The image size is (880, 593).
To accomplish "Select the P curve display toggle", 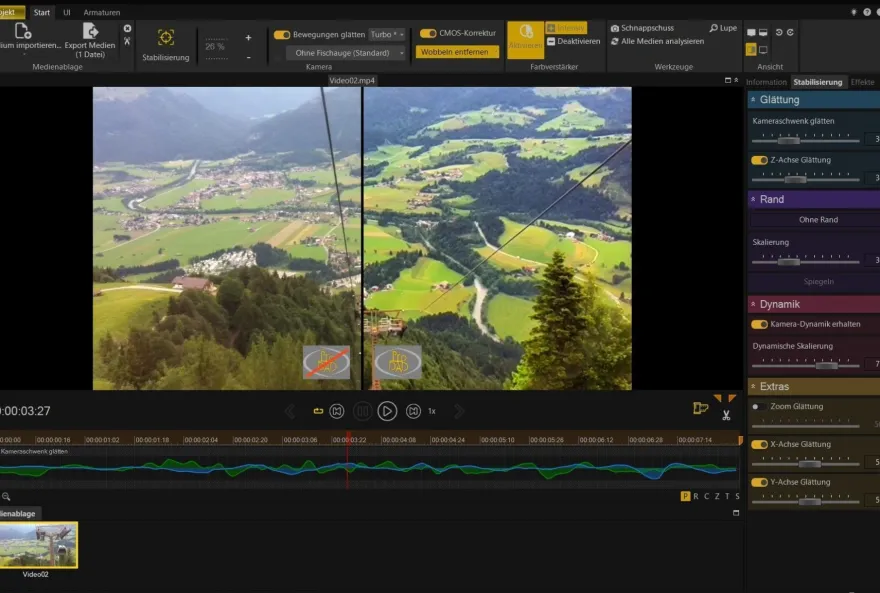I will (x=685, y=496).
